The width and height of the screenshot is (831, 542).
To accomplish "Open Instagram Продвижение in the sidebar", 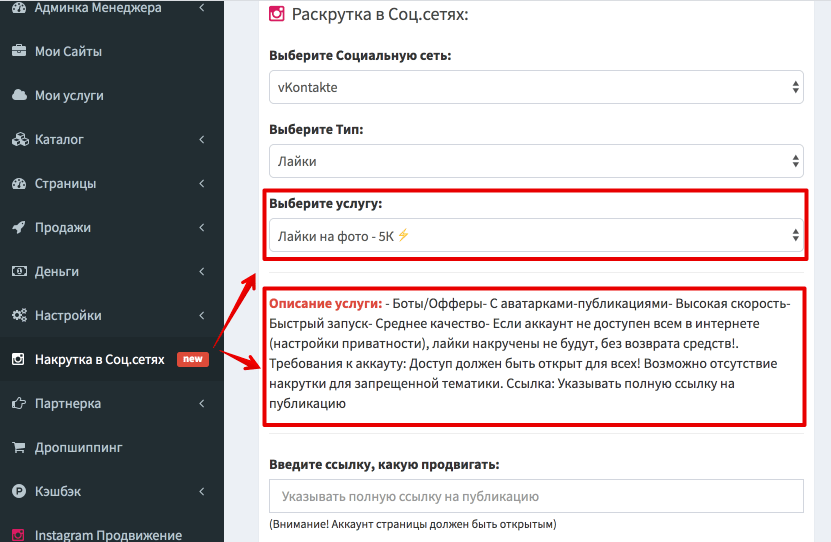I will point(108,535).
